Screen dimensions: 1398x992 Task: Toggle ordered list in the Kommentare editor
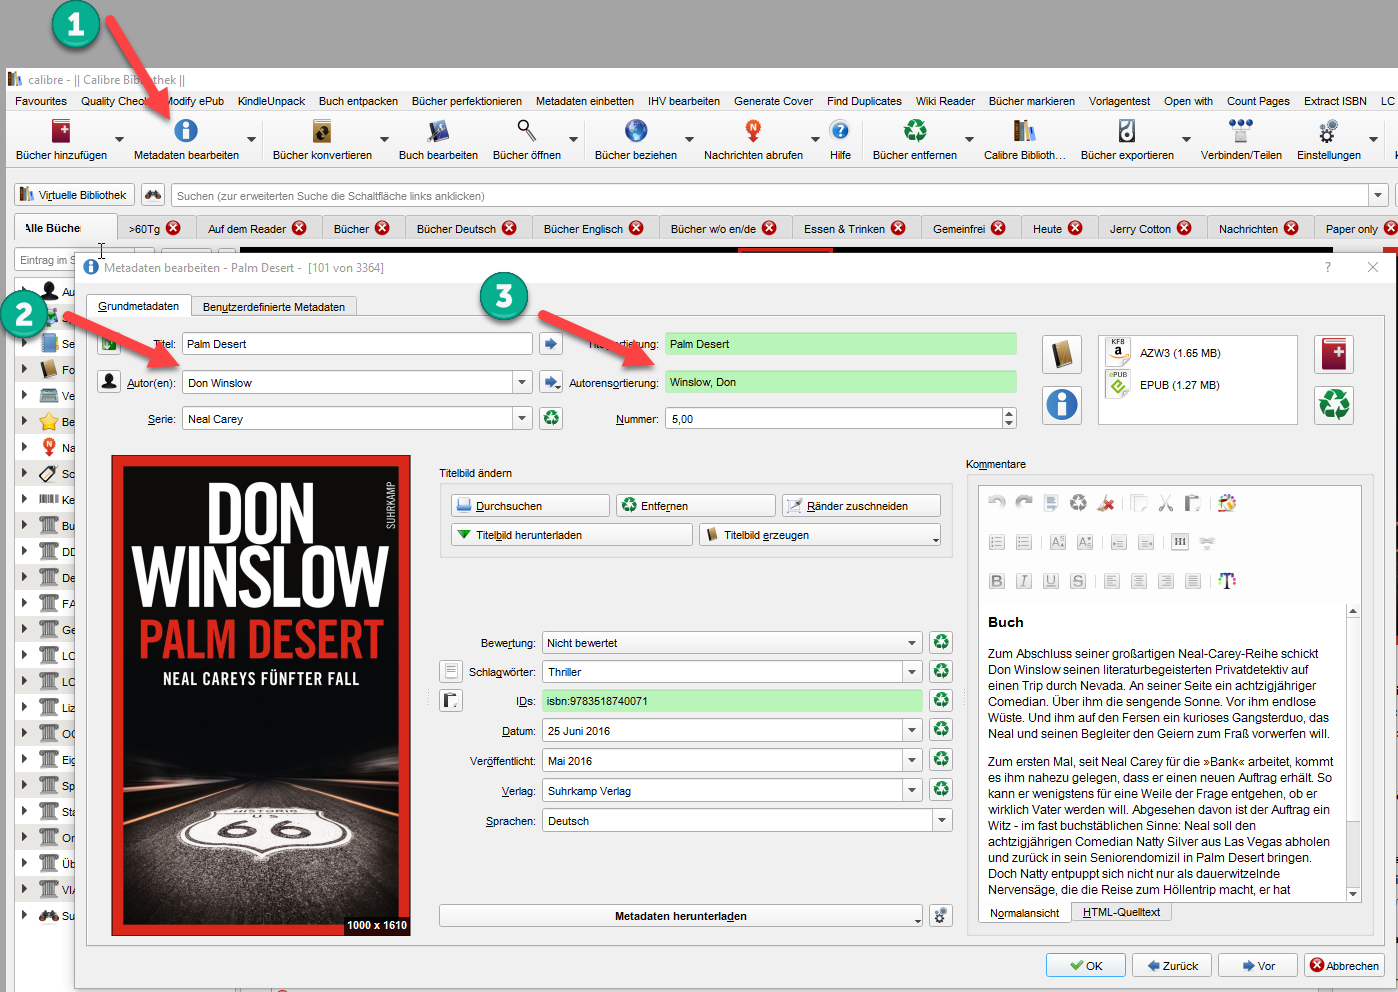coord(997,542)
